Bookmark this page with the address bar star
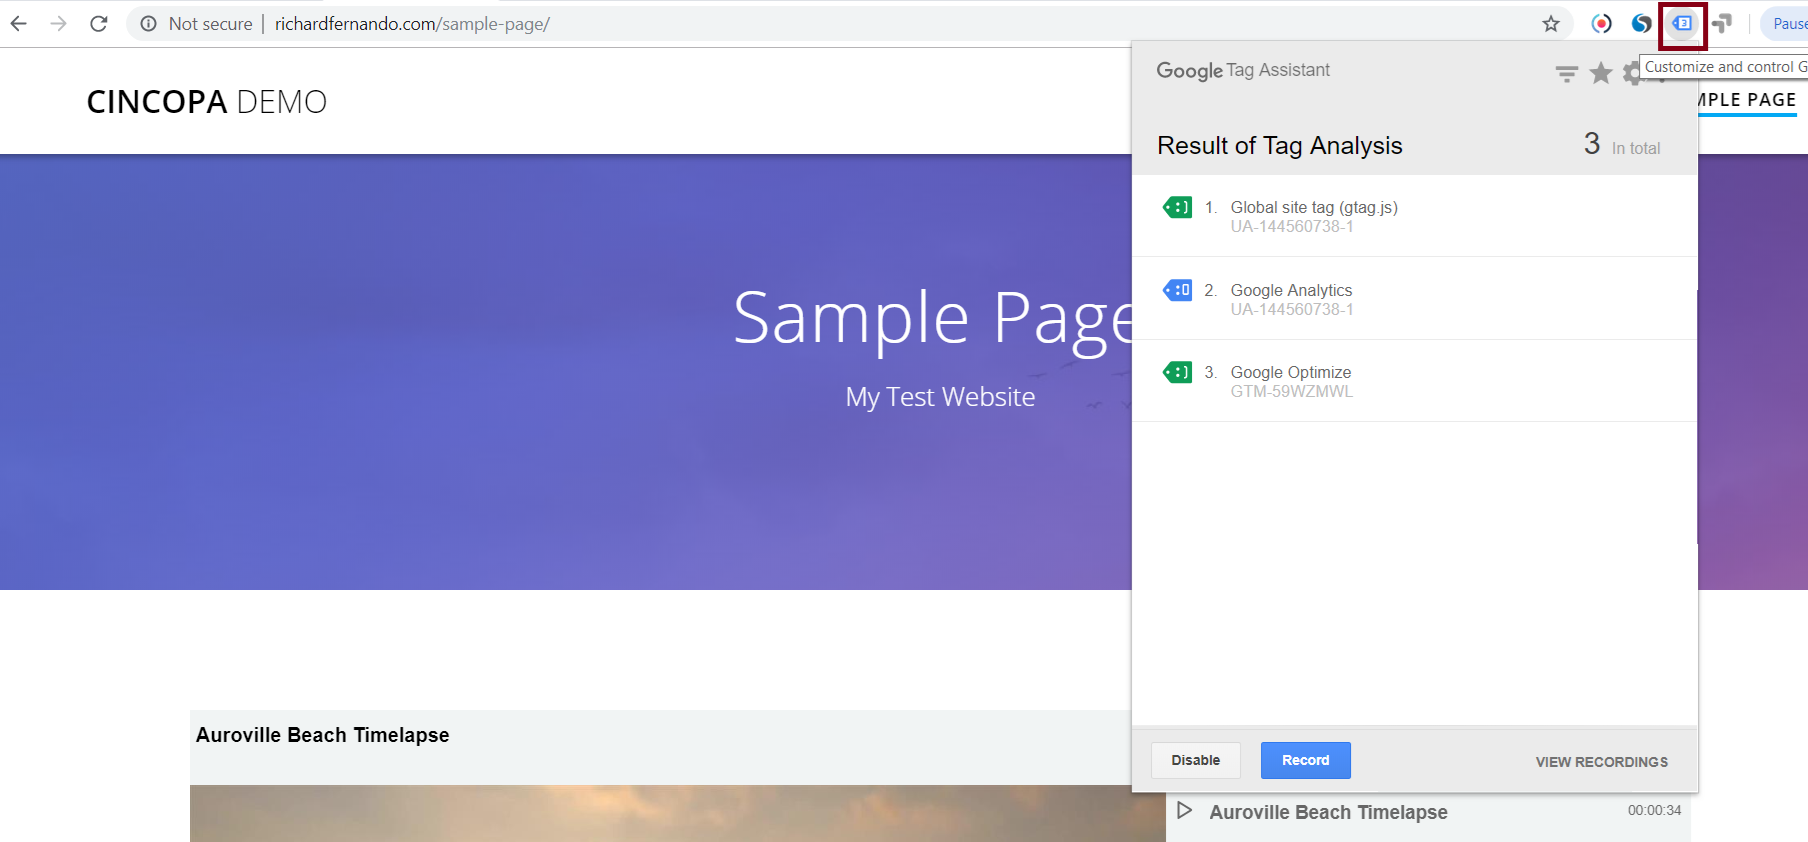Screen dimensions: 1808x842 pos(1551,24)
